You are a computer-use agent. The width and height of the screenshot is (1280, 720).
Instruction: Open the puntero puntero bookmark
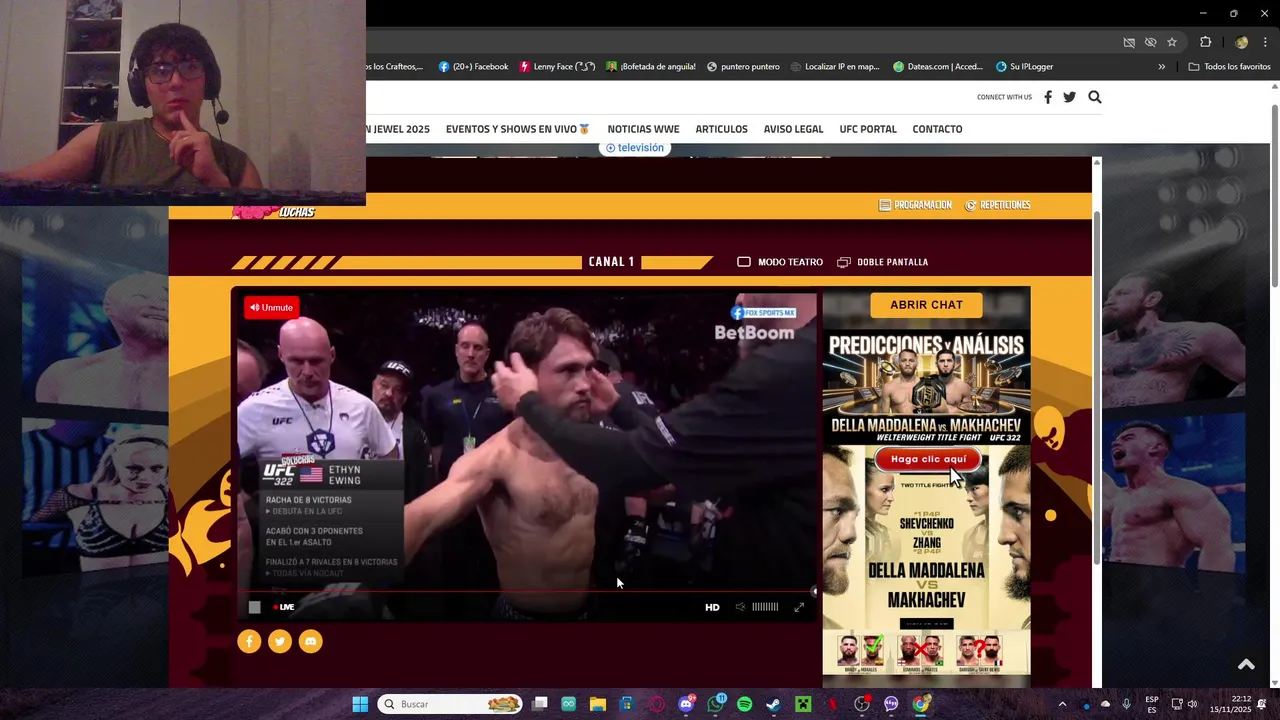click(x=743, y=67)
